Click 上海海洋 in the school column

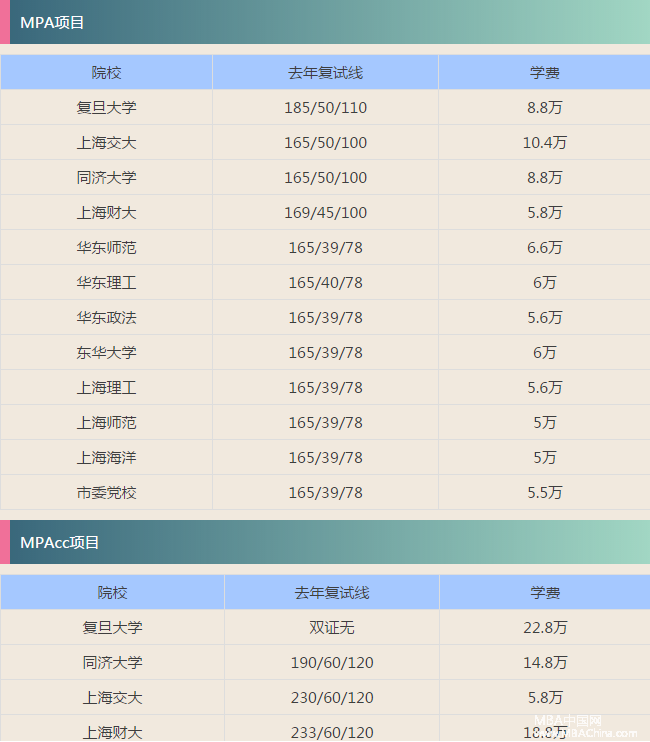pyautogui.click(x=106, y=458)
